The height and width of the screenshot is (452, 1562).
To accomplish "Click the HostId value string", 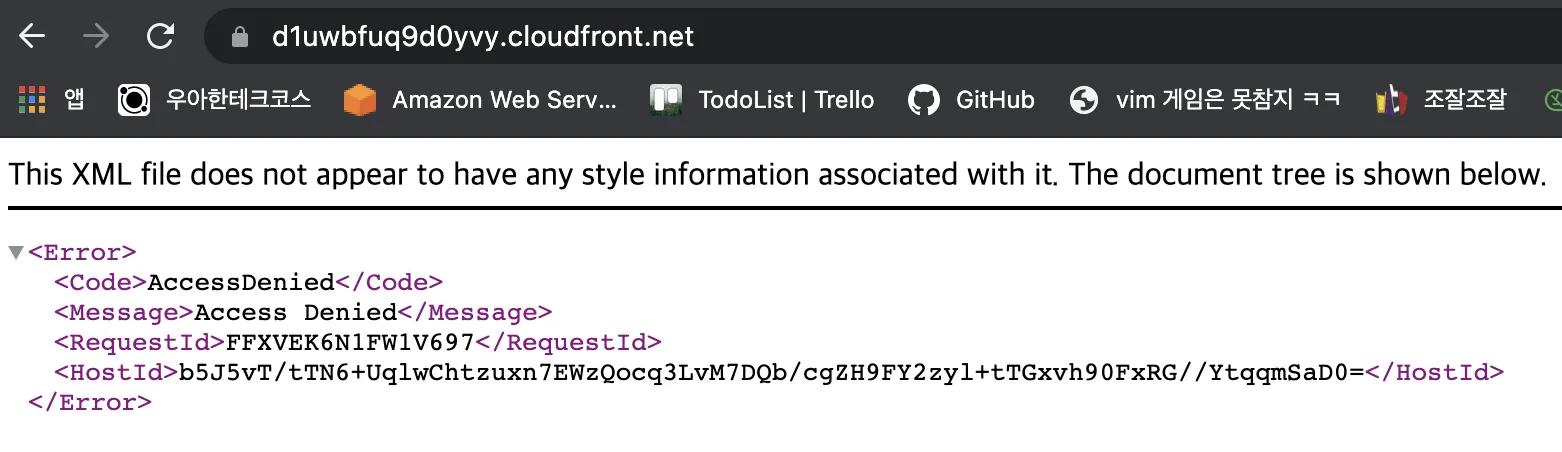I will coord(771,373).
